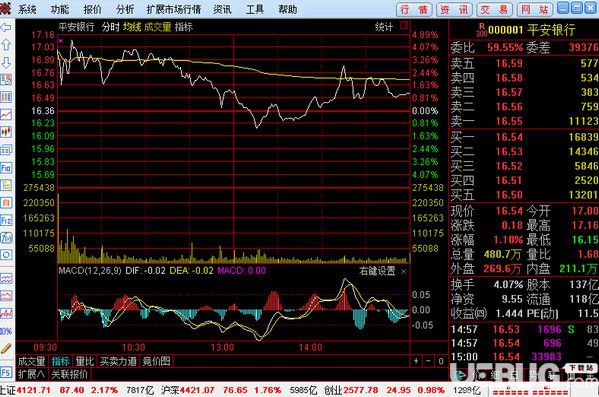Click the 行情 button at top right
The image size is (599, 397).
pyautogui.click(x=414, y=9)
